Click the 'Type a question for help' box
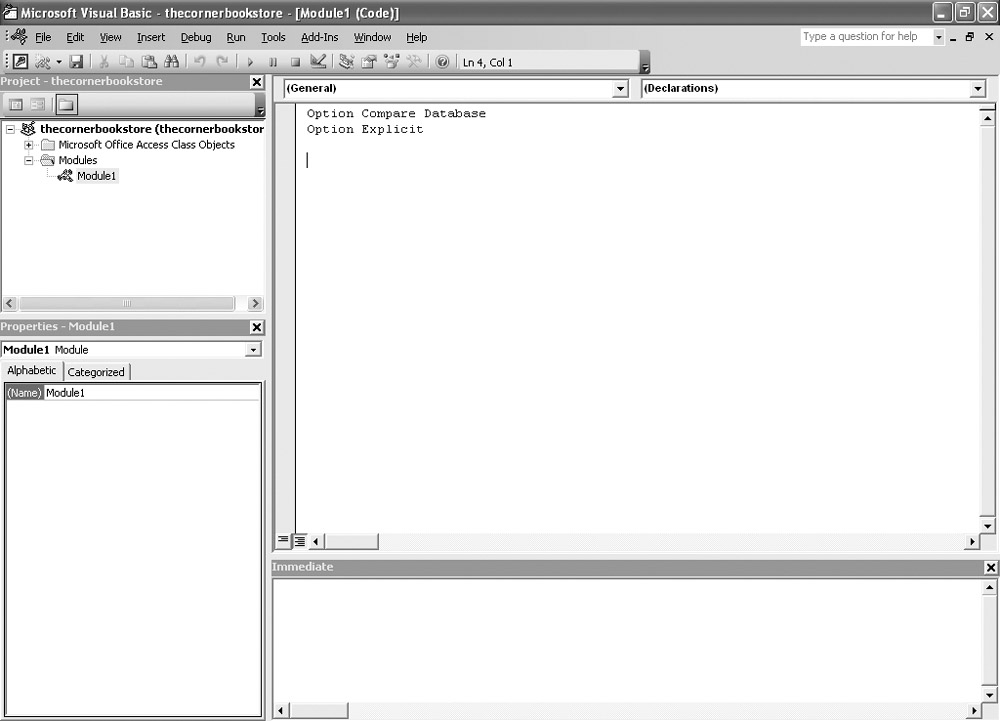The image size is (1000, 721). pyautogui.click(x=865, y=37)
